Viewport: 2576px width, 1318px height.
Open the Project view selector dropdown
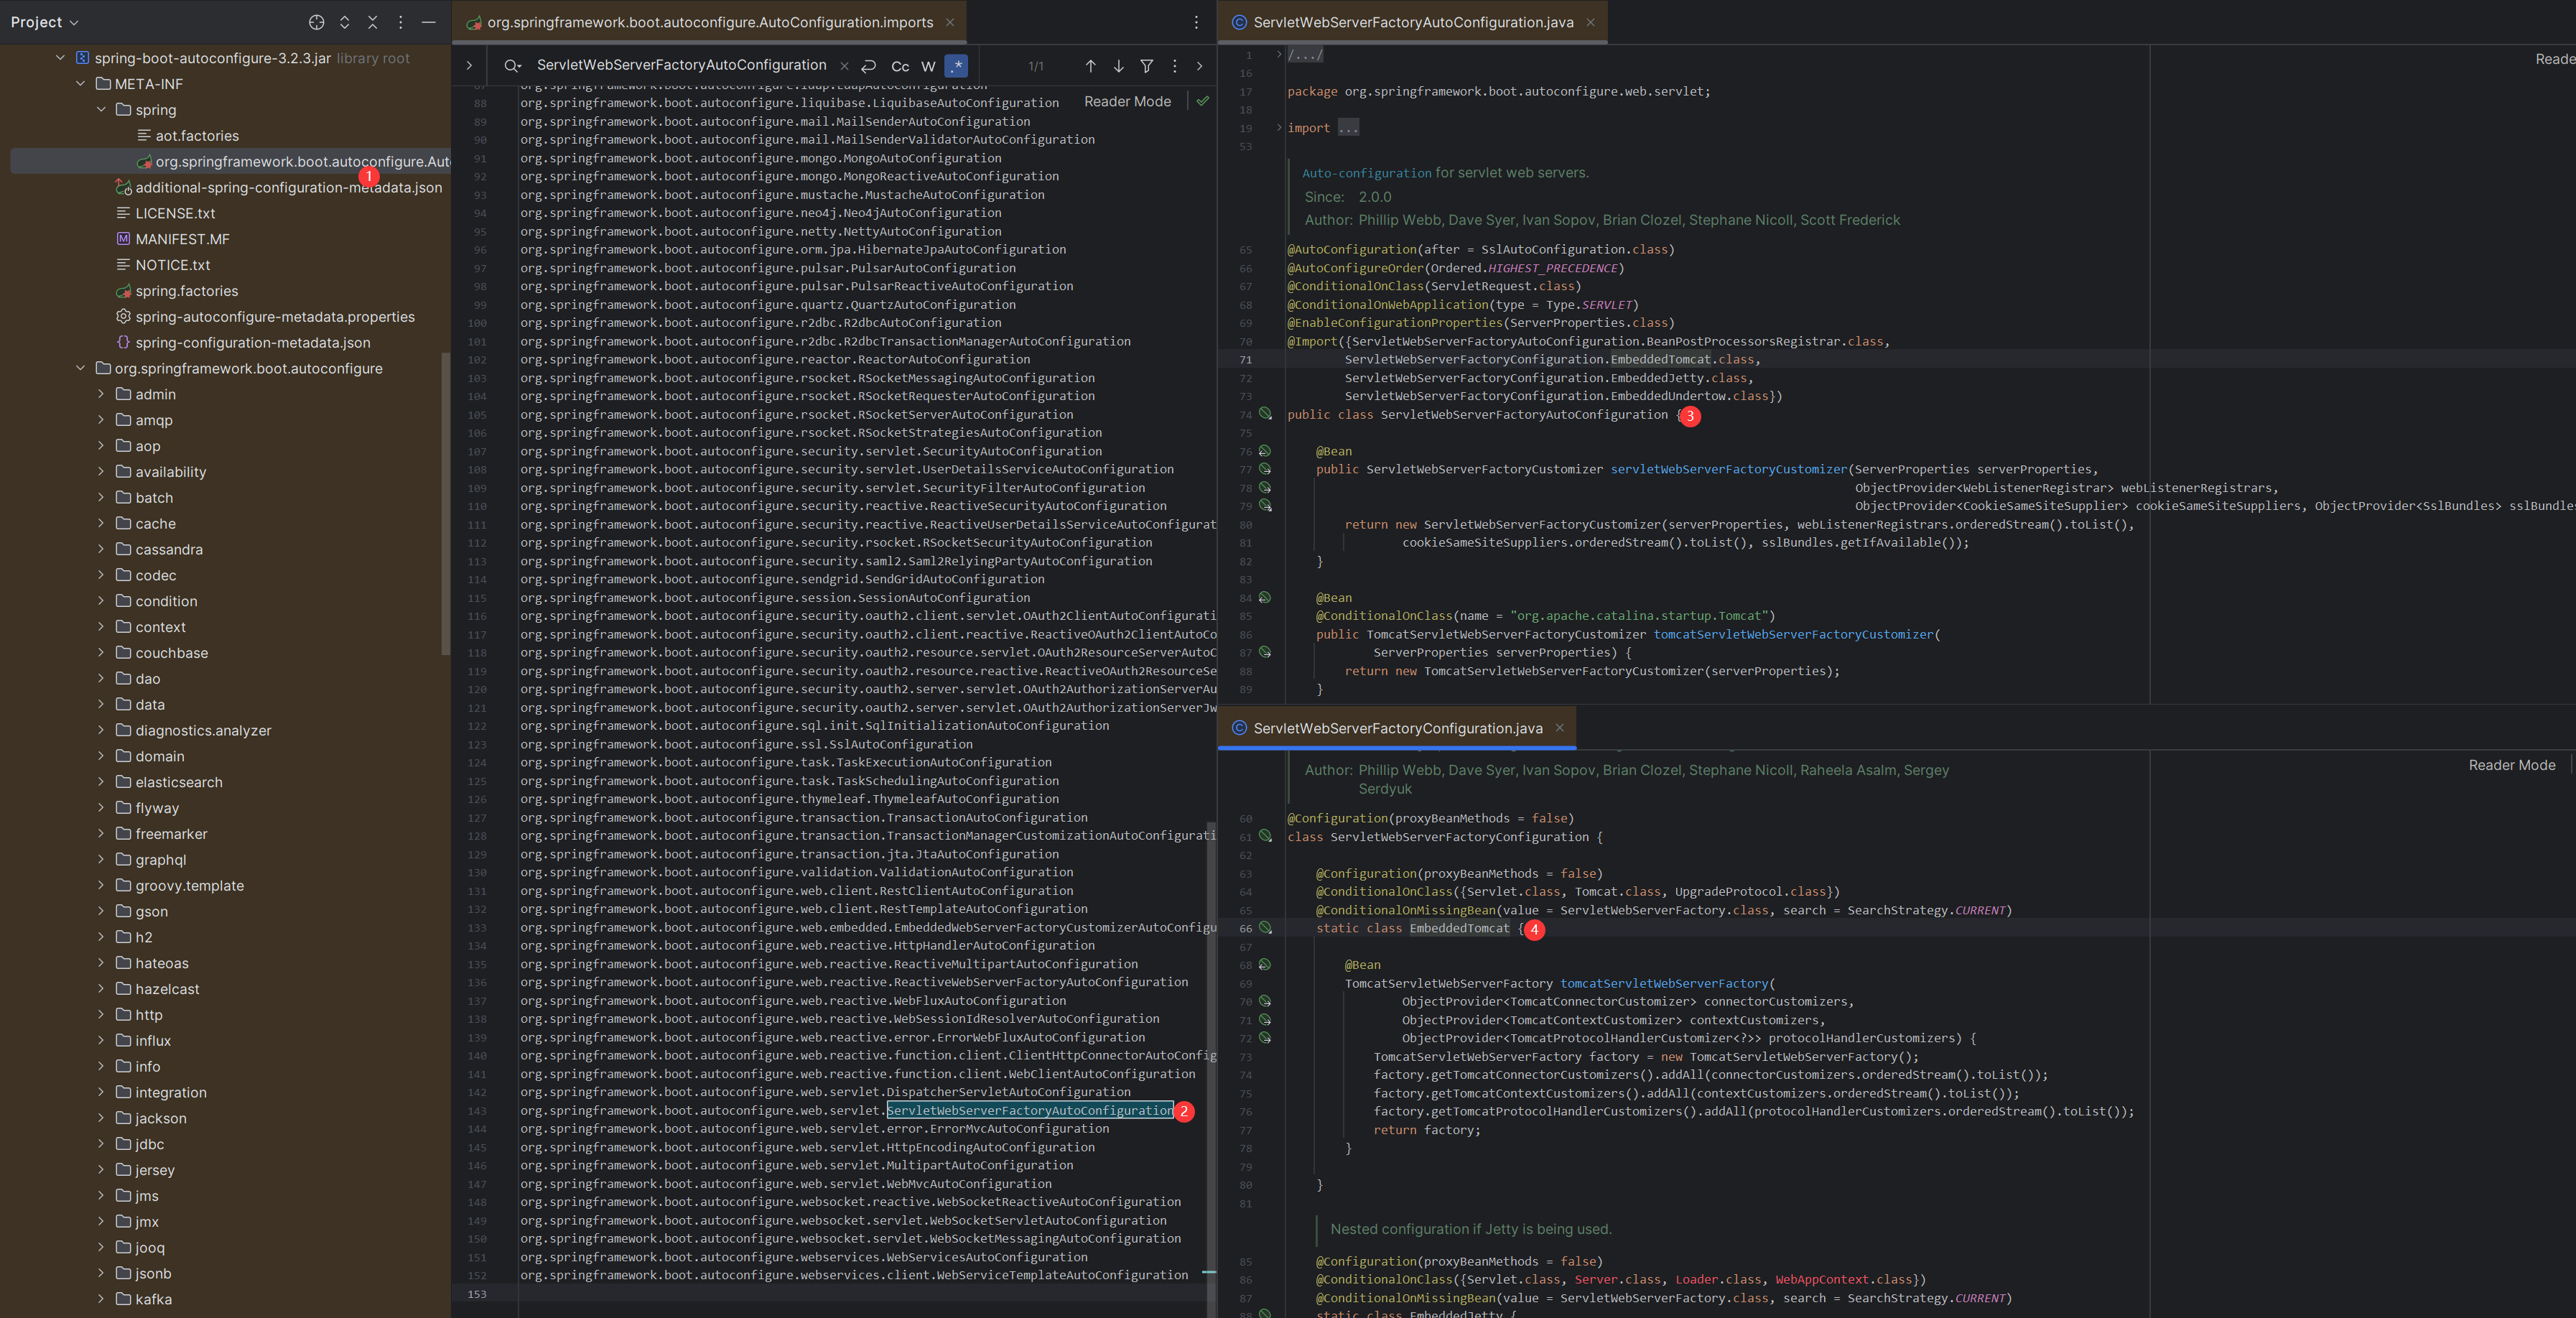(45, 21)
